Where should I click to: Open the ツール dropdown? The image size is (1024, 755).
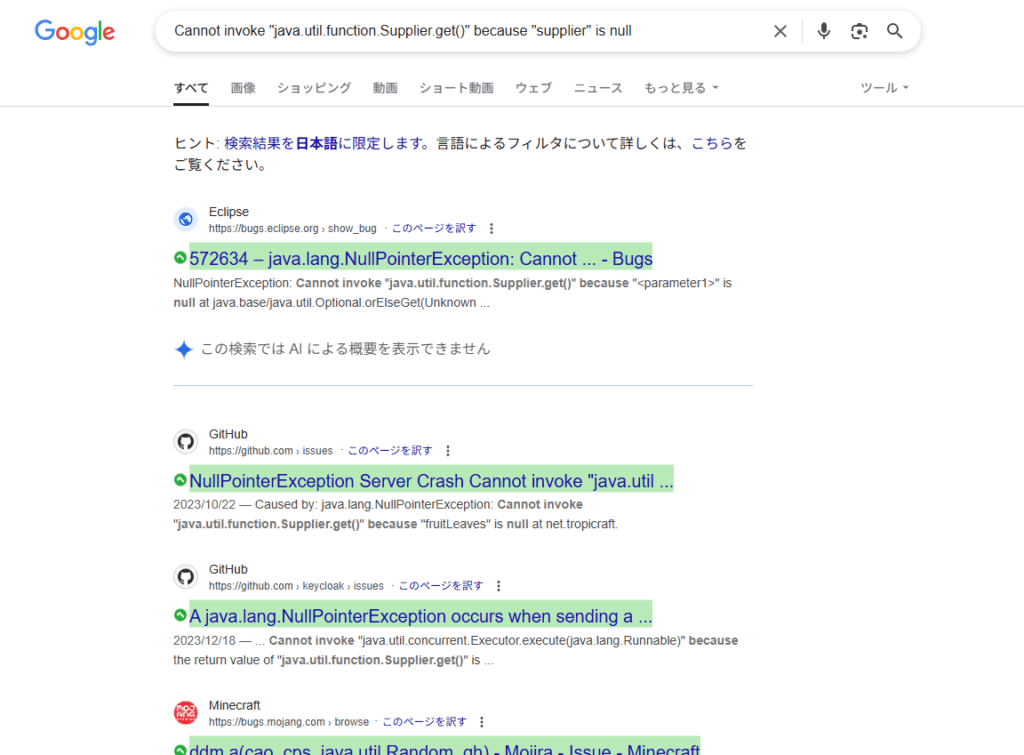tap(884, 88)
